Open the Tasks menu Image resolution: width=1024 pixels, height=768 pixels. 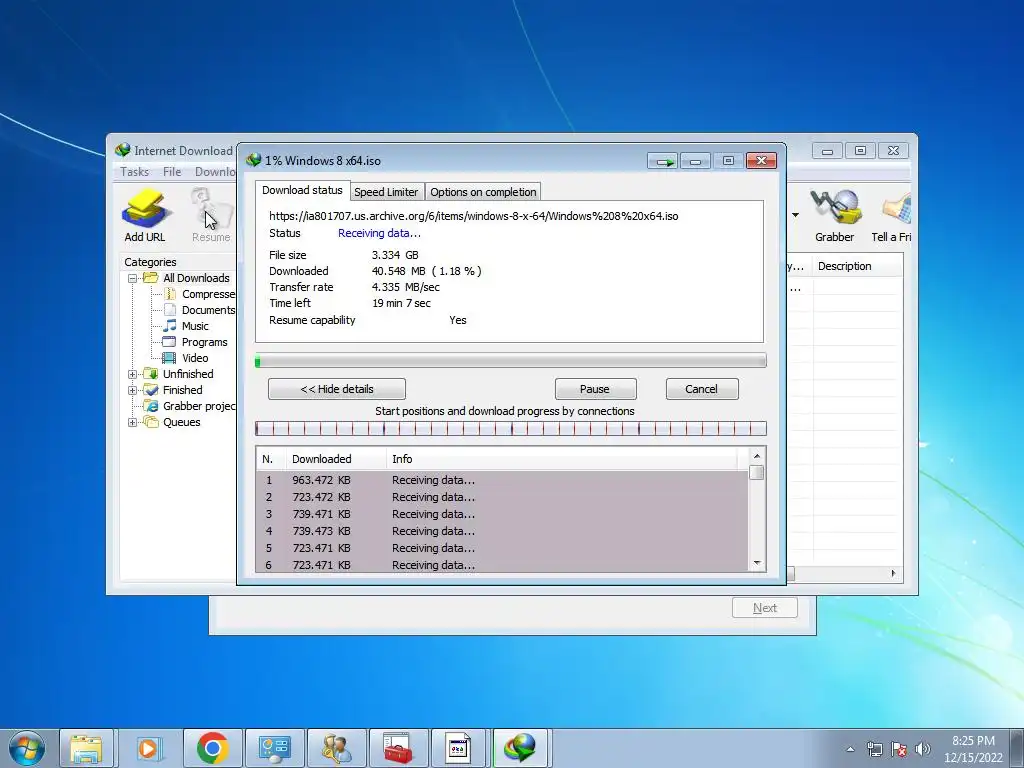point(135,172)
